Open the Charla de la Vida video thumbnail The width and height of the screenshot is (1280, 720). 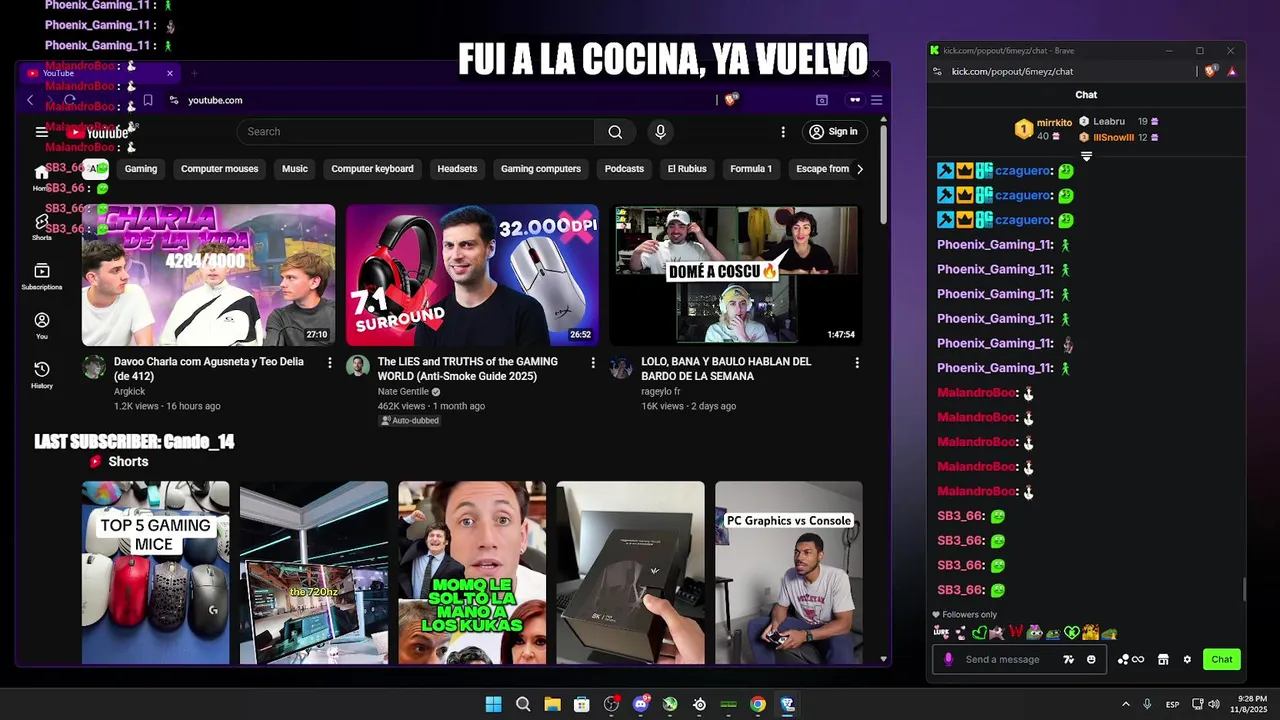click(x=208, y=275)
